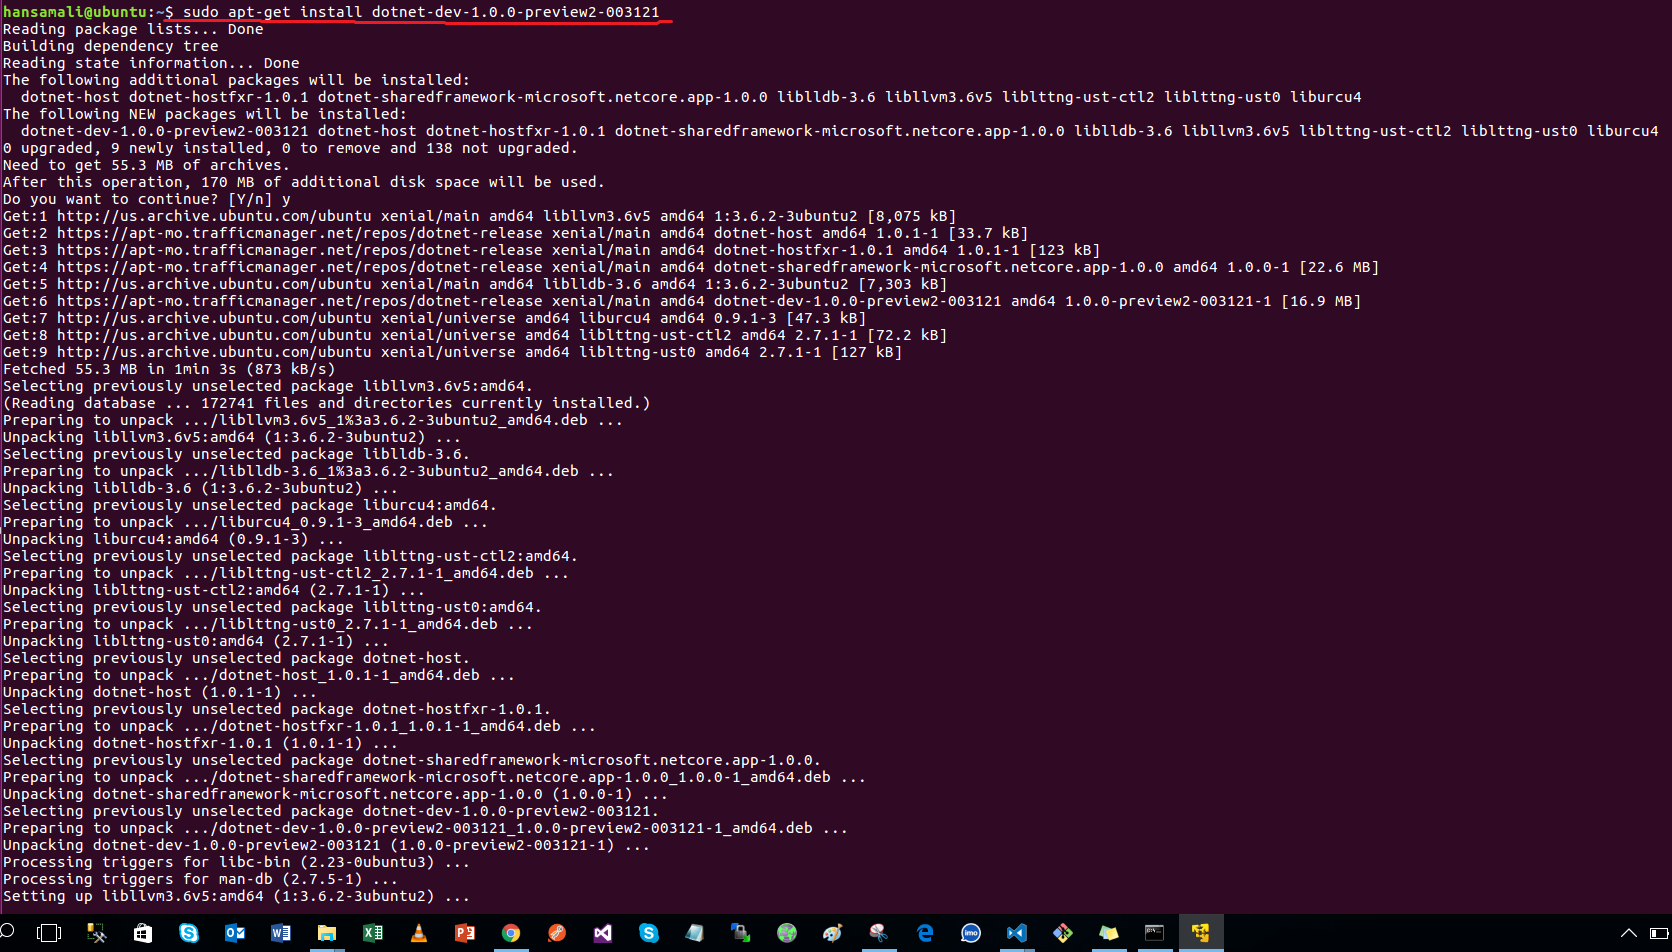Open Outlook from the taskbar
The height and width of the screenshot is (952, 1672).
click(235, 933)
